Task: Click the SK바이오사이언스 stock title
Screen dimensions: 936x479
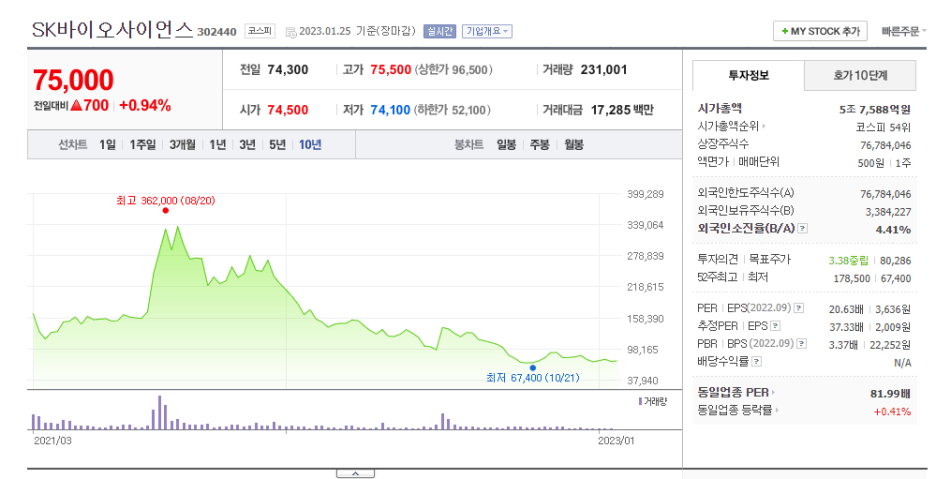Action: [x=112, y=29]
